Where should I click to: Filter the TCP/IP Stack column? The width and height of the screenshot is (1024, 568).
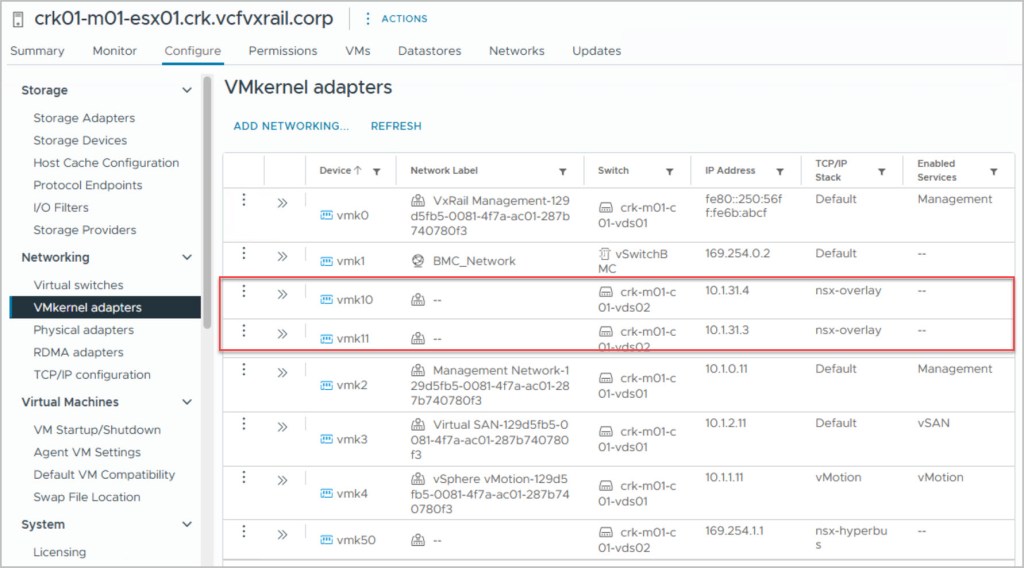pos(882,172)
